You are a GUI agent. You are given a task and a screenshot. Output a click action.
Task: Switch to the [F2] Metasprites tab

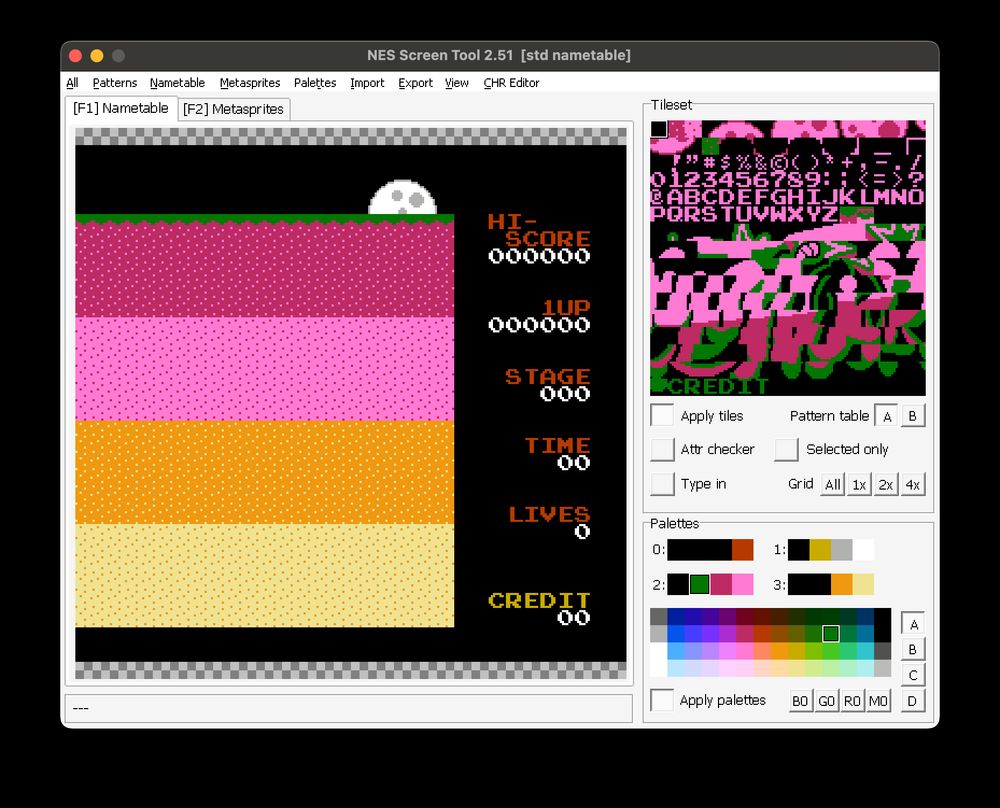point(233,109)
